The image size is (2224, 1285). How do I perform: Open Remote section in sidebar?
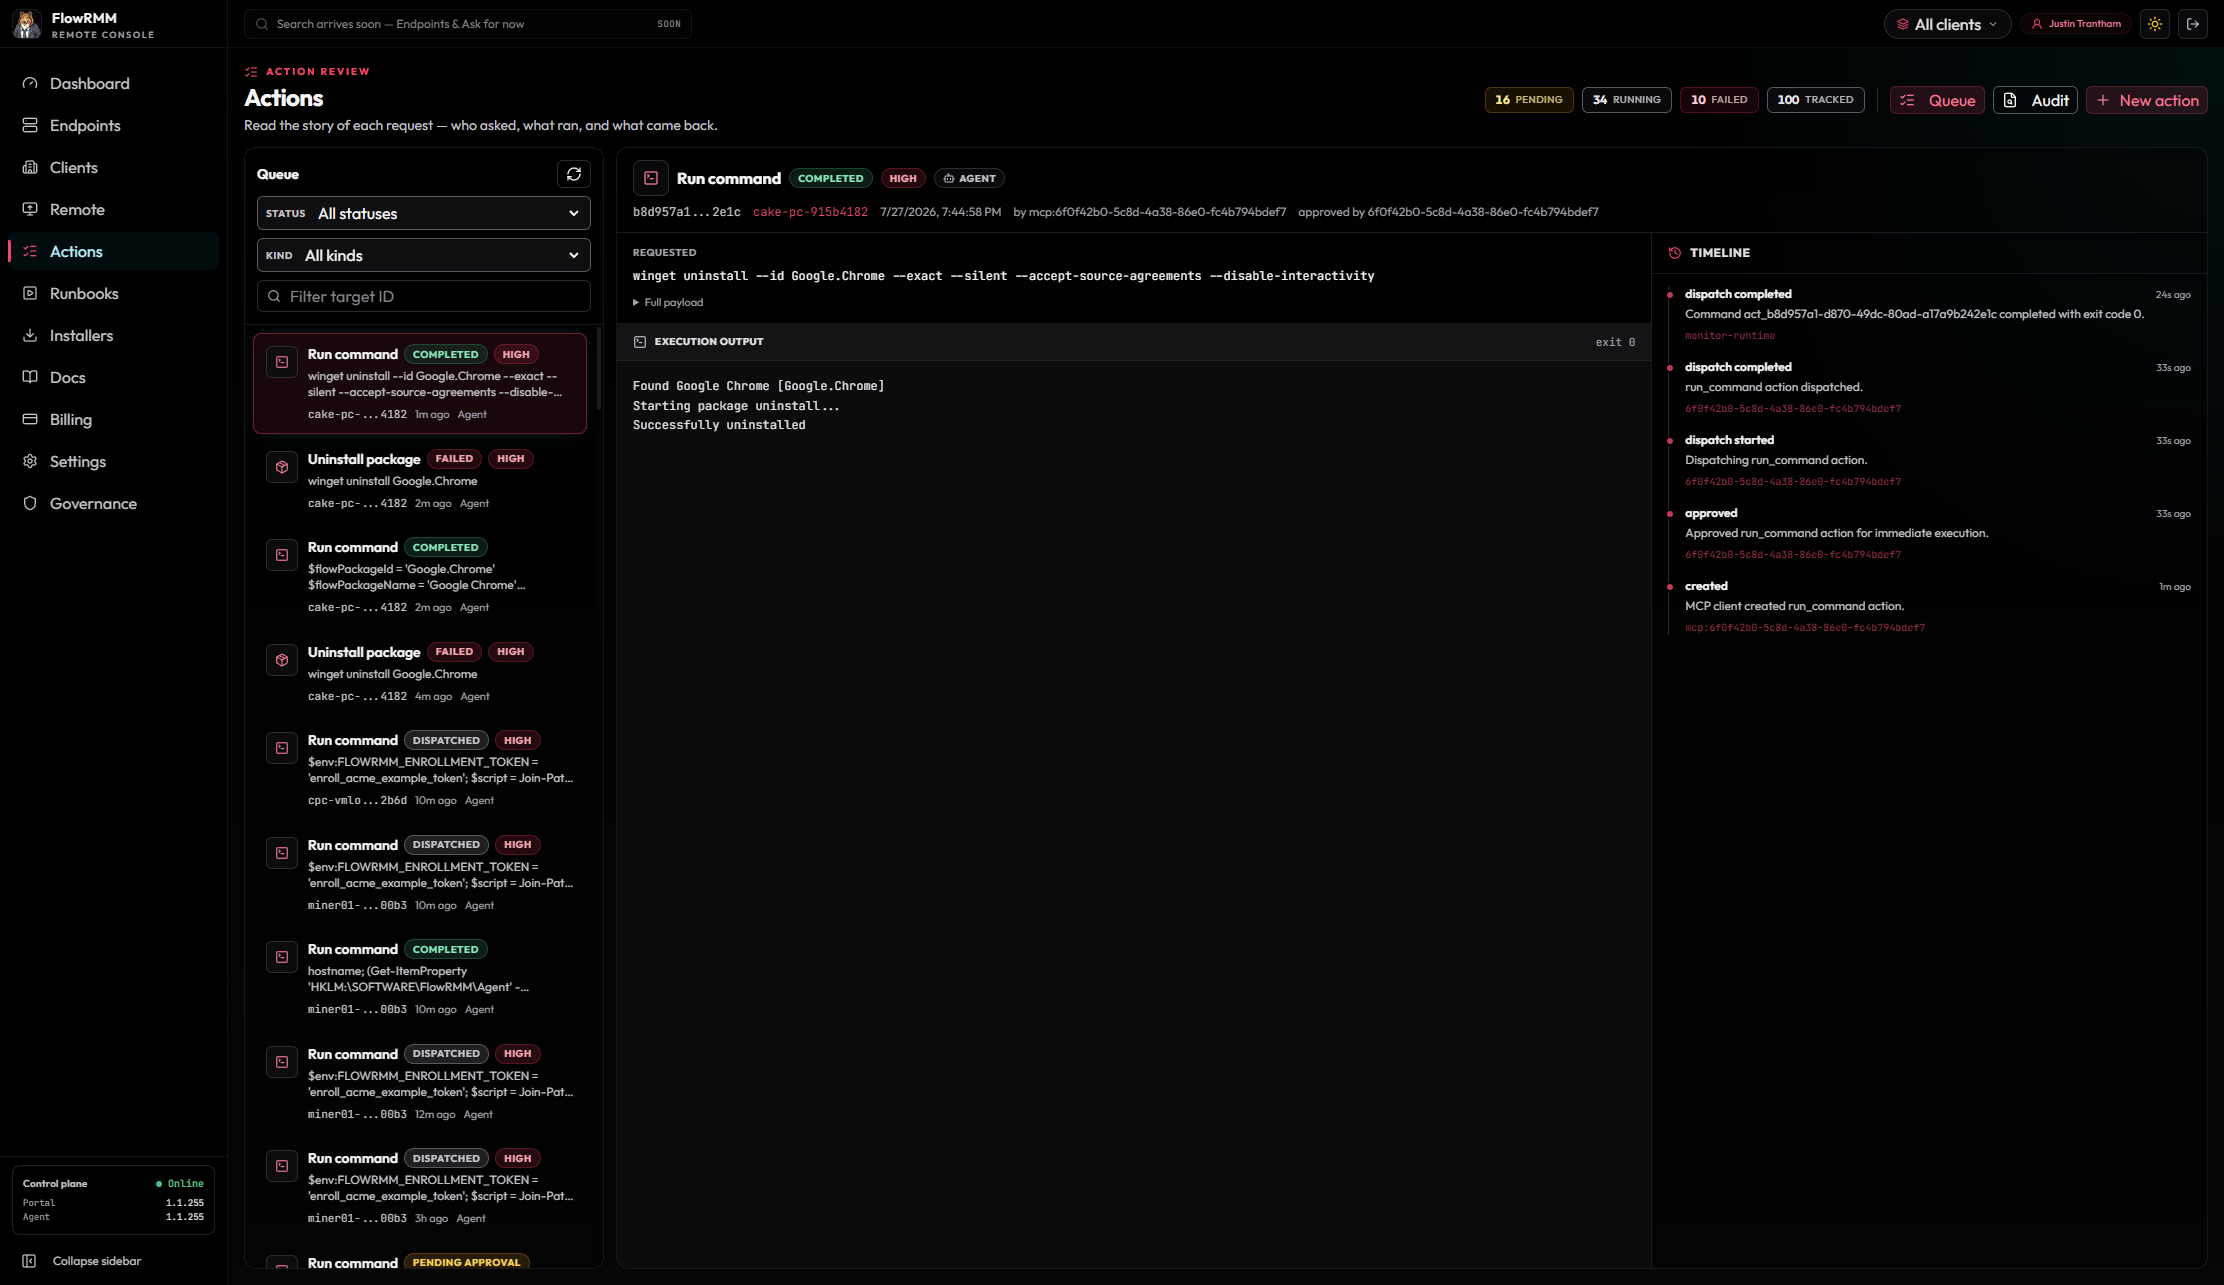tap(113, 210)
